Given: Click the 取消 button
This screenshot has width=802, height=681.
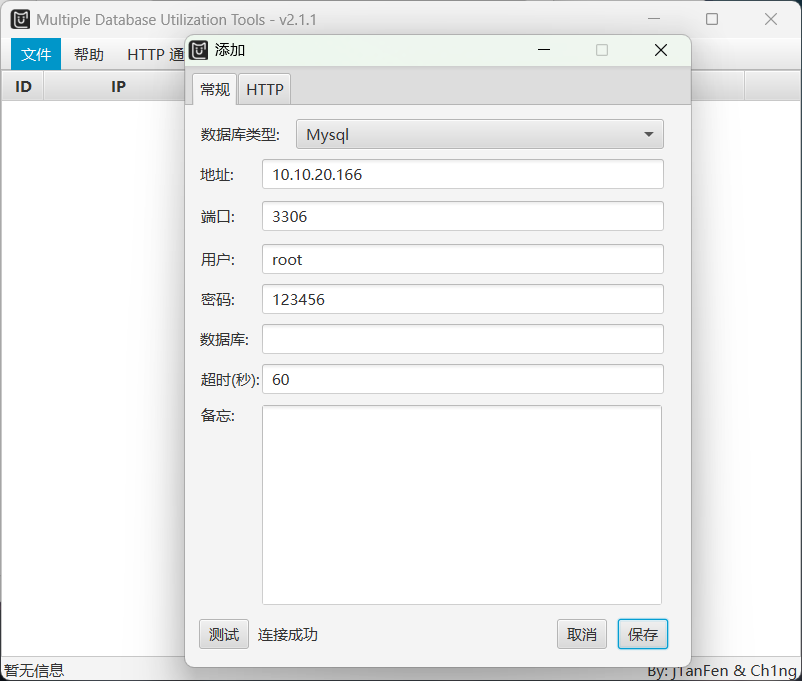Looking at the screenshot, I should [581, 634].
